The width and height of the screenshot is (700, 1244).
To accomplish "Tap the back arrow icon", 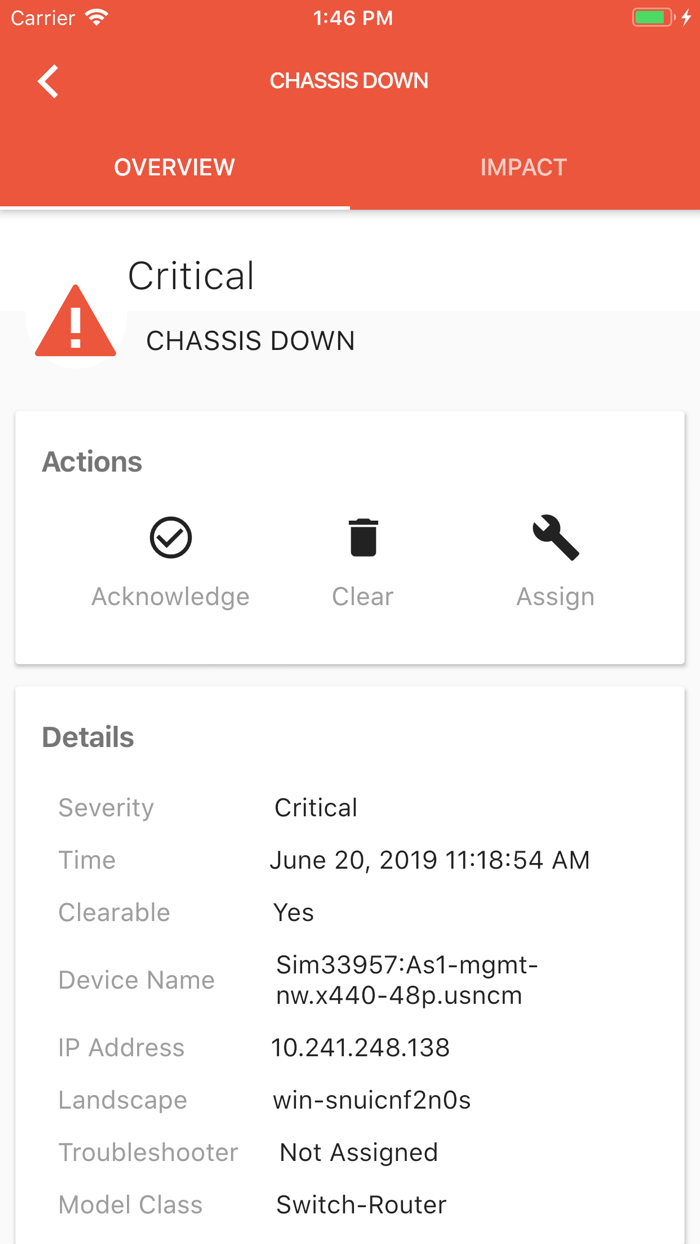I will point(48,81).
